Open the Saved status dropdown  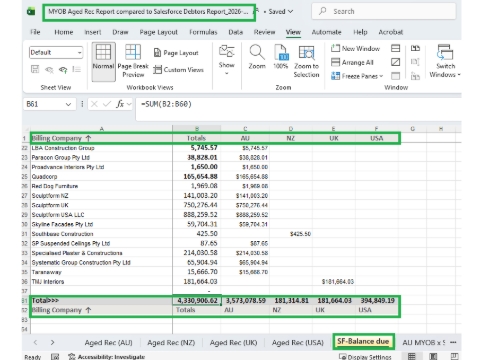[281, 11]
